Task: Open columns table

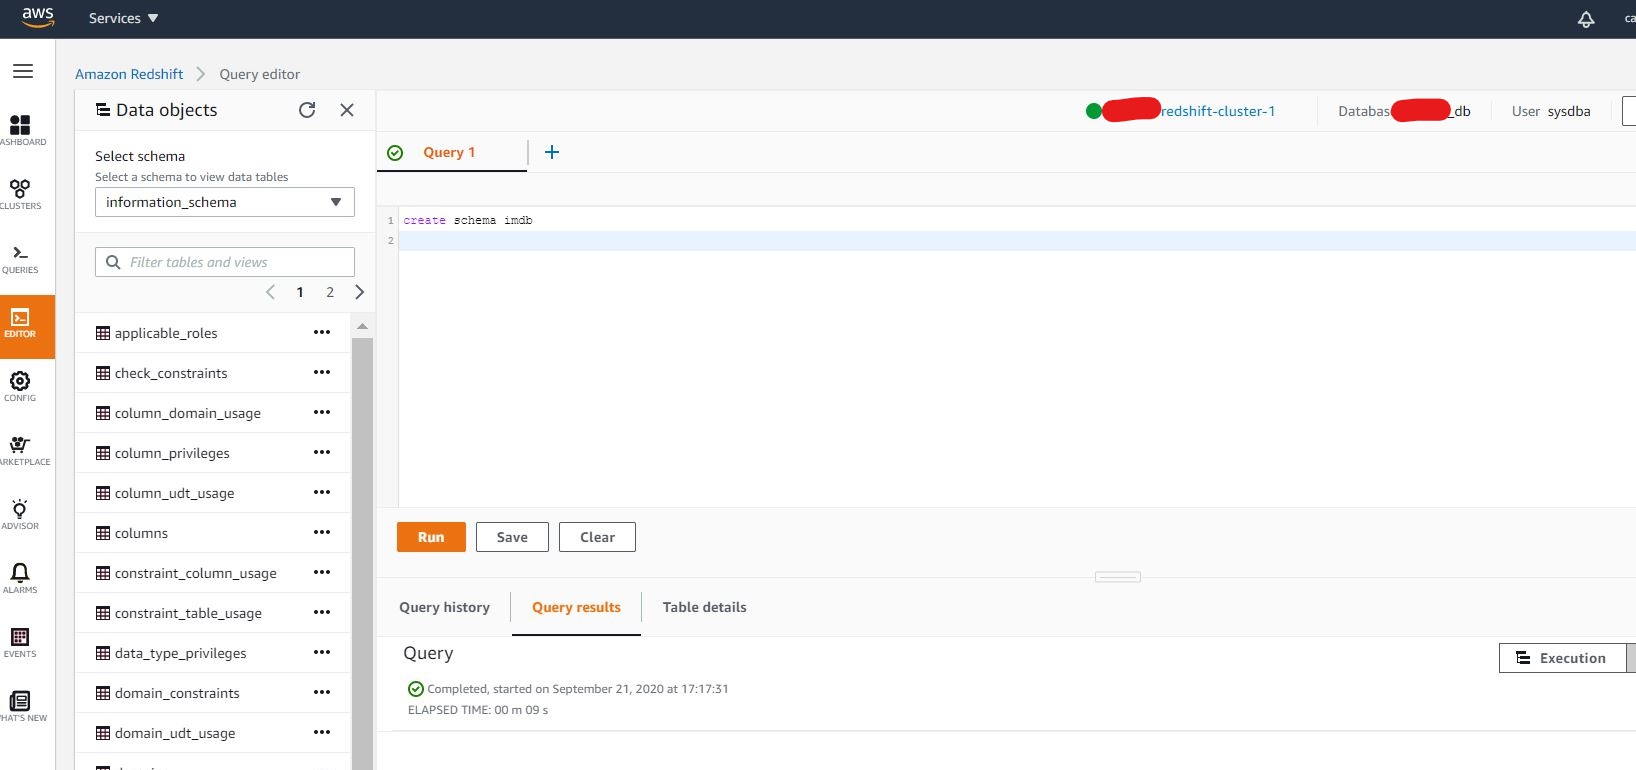Action: [141, 533]
